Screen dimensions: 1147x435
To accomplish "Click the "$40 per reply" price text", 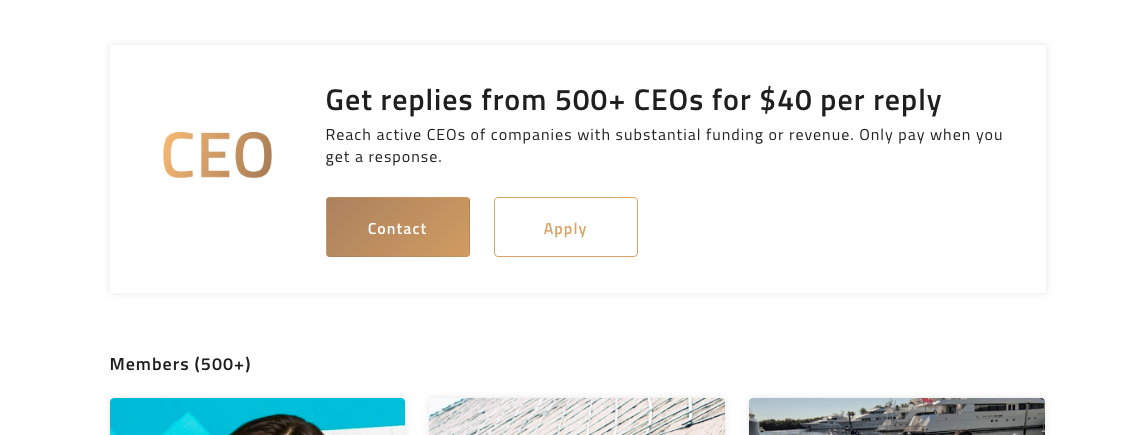I will (x=850, y=100).
